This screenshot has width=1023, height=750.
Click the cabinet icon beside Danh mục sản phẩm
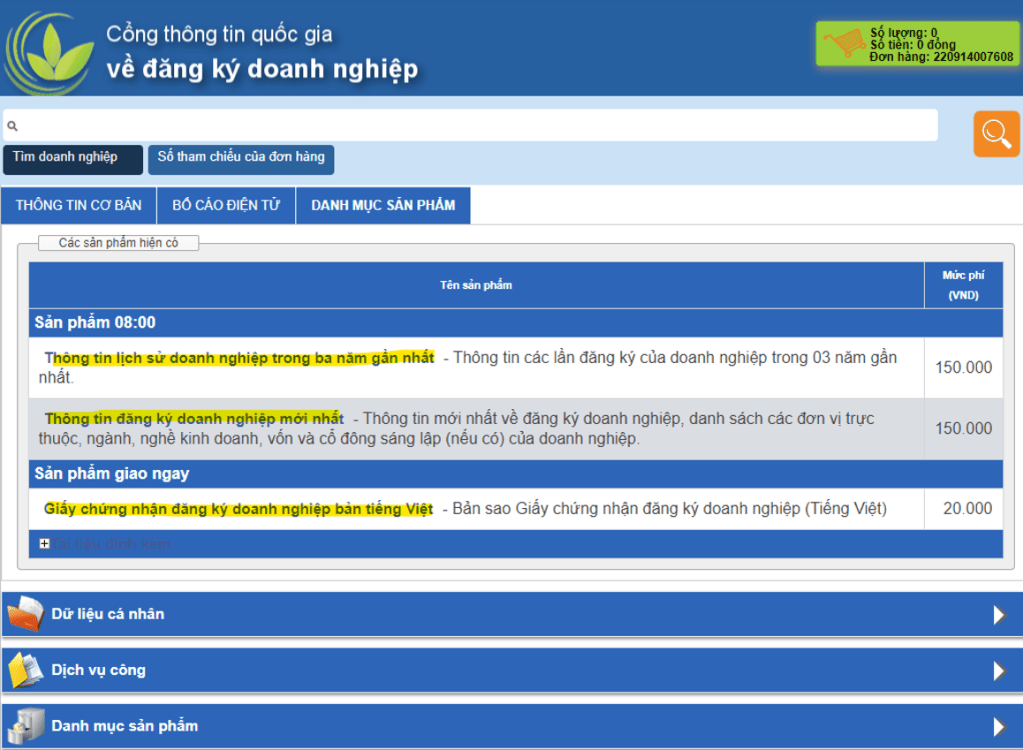25,725
